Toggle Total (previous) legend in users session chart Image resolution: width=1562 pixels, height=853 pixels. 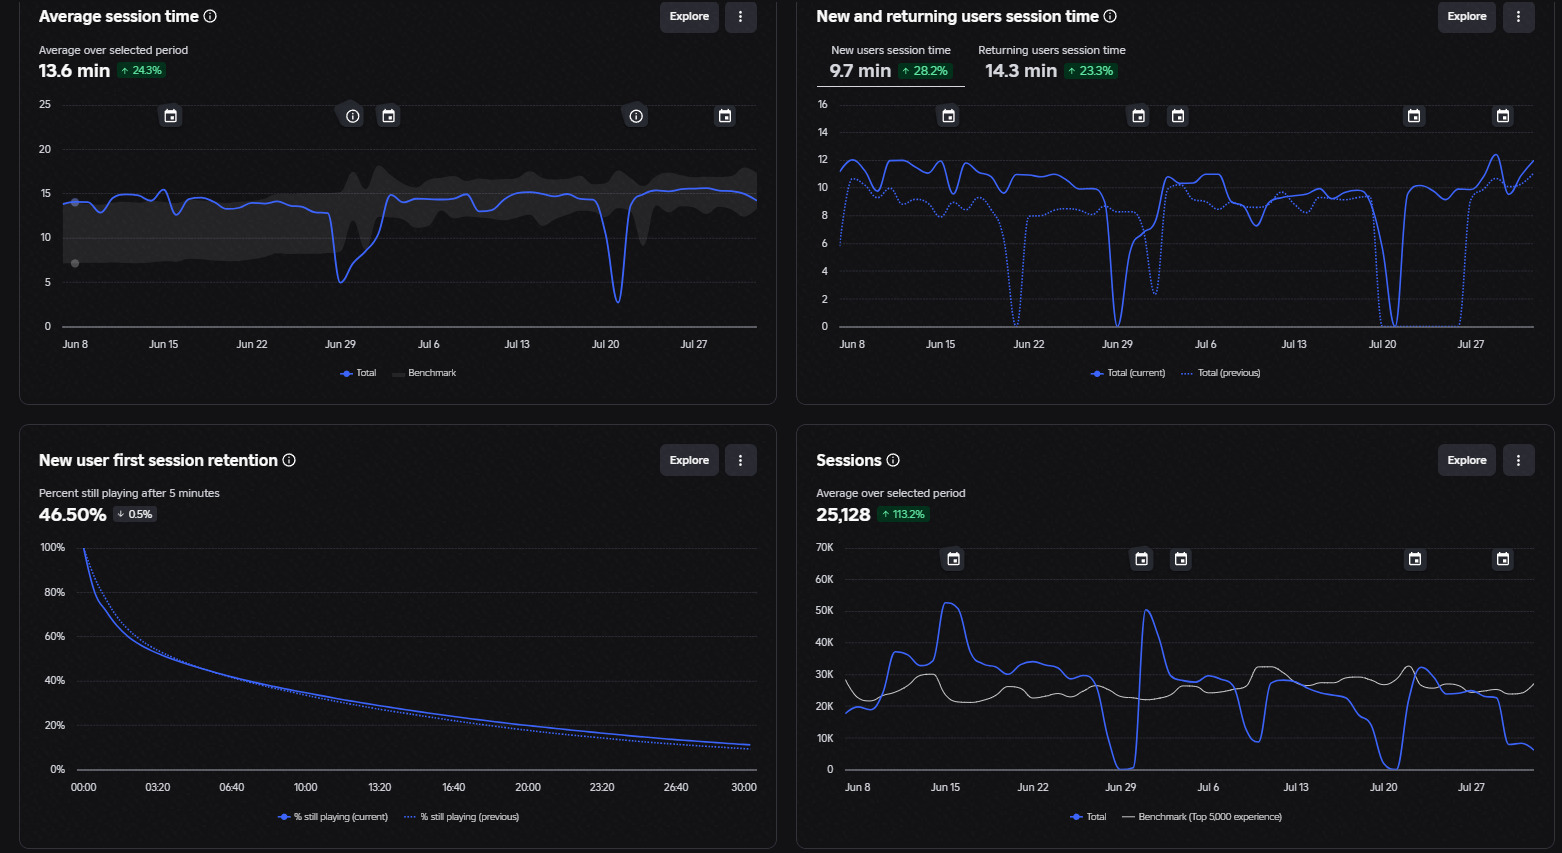click(1220, 373)
